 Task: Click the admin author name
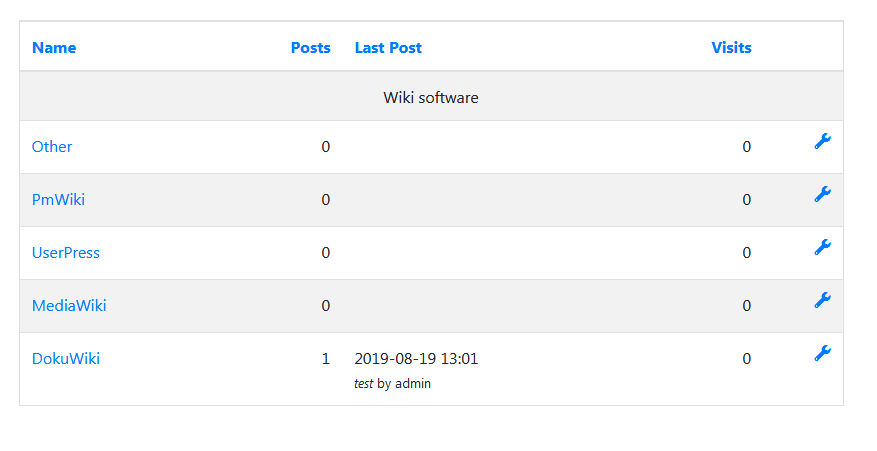point(413,384)
